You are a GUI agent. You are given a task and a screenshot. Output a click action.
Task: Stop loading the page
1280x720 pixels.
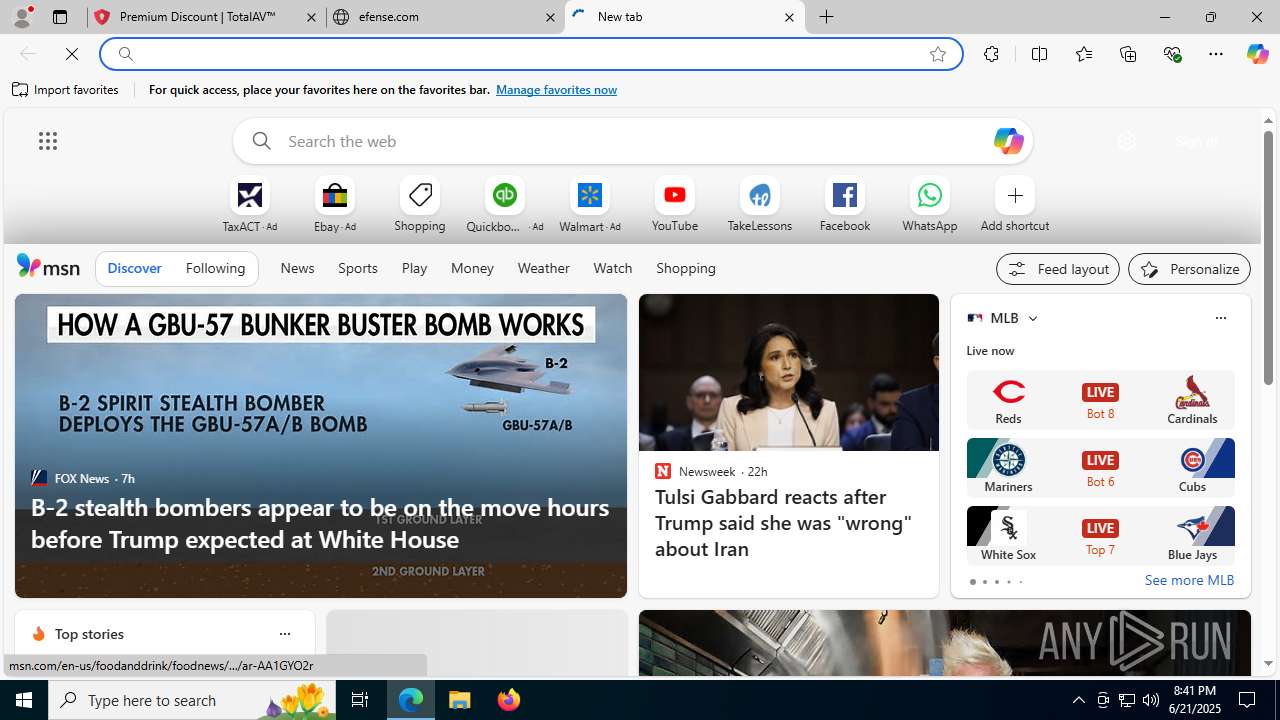click(x=72, y=54)
